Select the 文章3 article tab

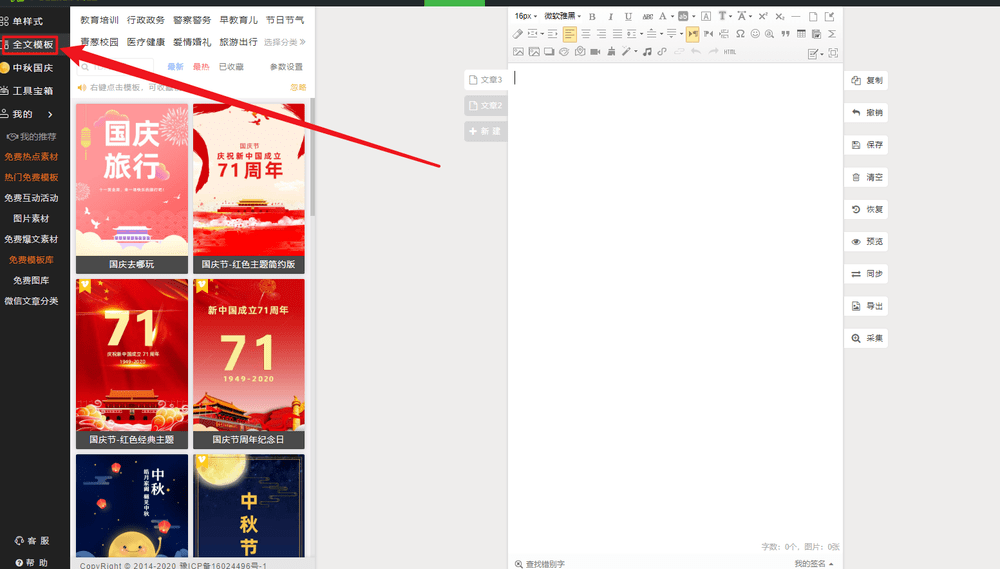pyautogui.click(x=486, y=79)
